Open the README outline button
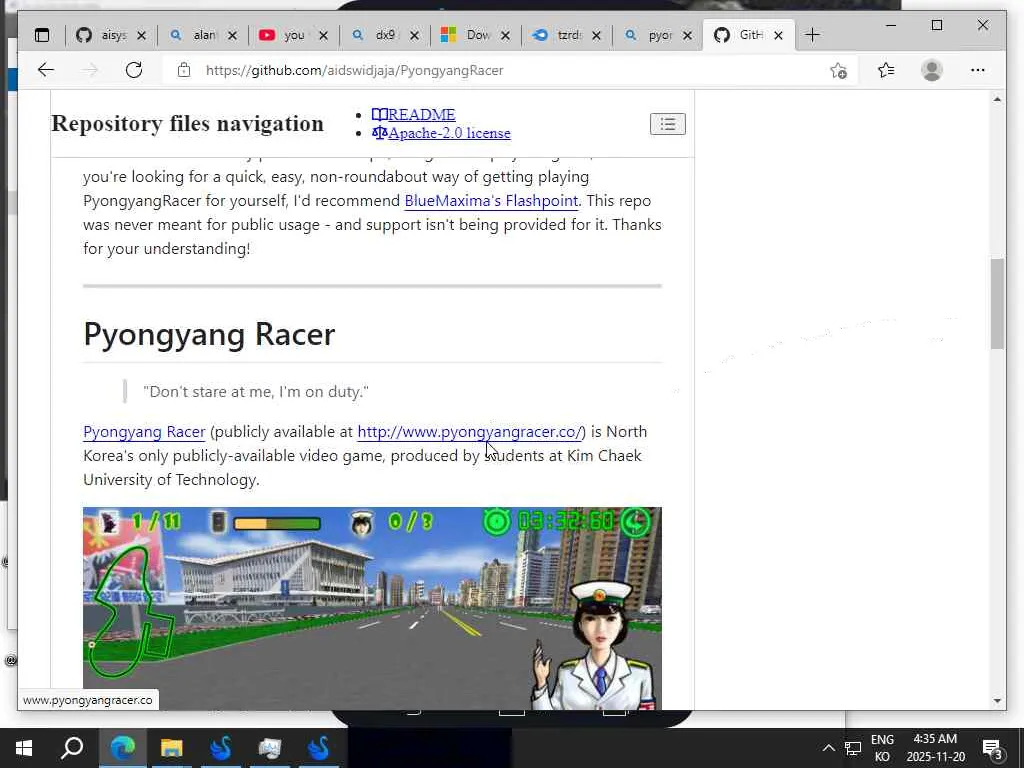 (667, 124)
